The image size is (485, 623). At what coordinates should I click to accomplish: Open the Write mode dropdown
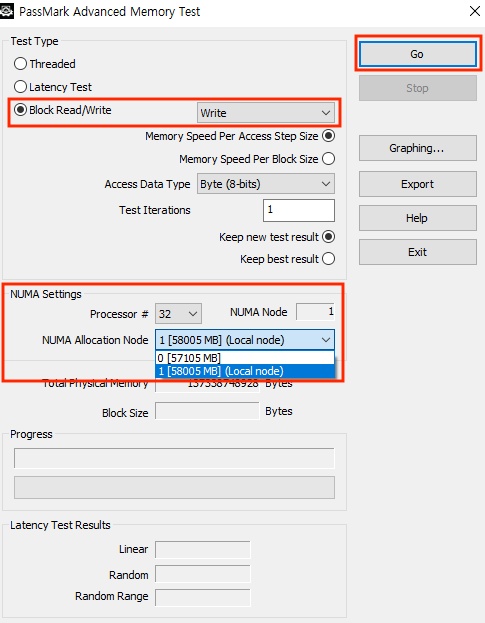266,113
